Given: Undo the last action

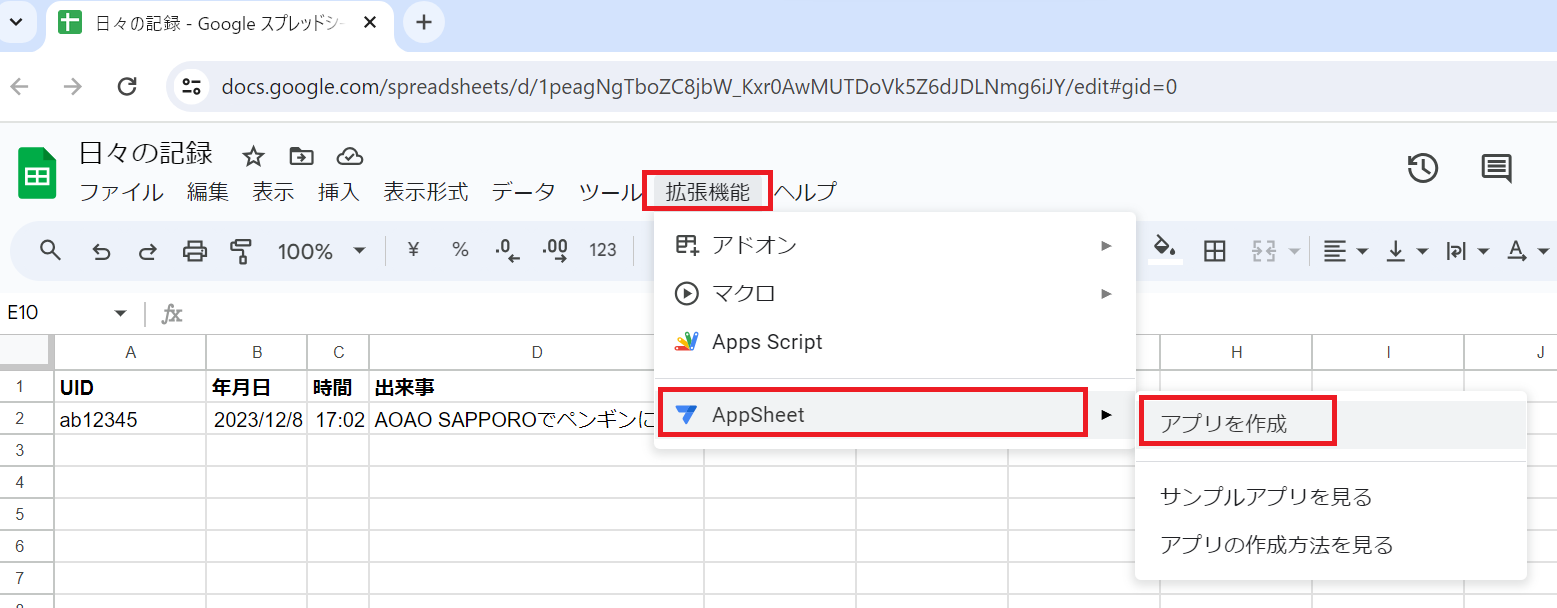Looking at the screenshot, I should click(x=101, y=251).
